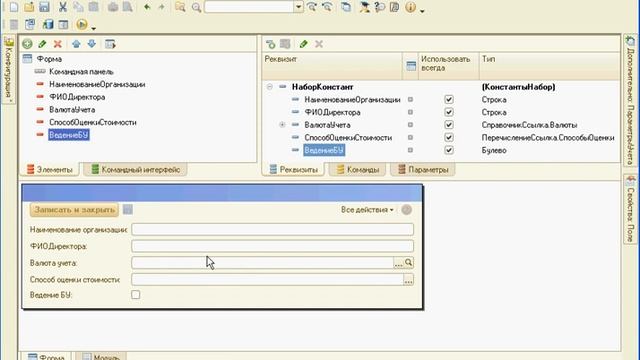Open the start debugging dropdown arrow

click(x=93, y=28)
